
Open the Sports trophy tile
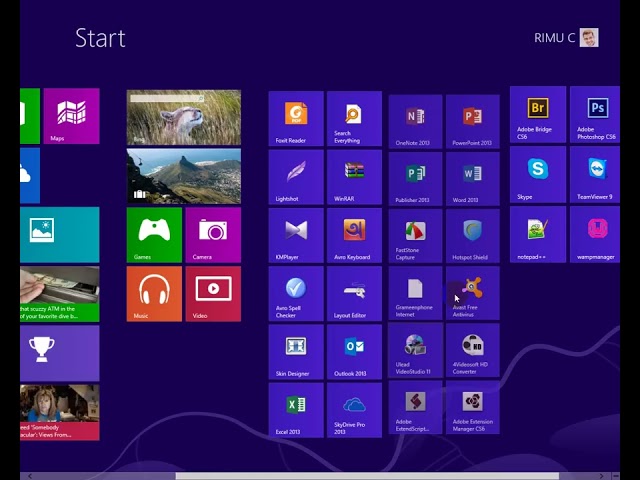(x=60, y=353)
